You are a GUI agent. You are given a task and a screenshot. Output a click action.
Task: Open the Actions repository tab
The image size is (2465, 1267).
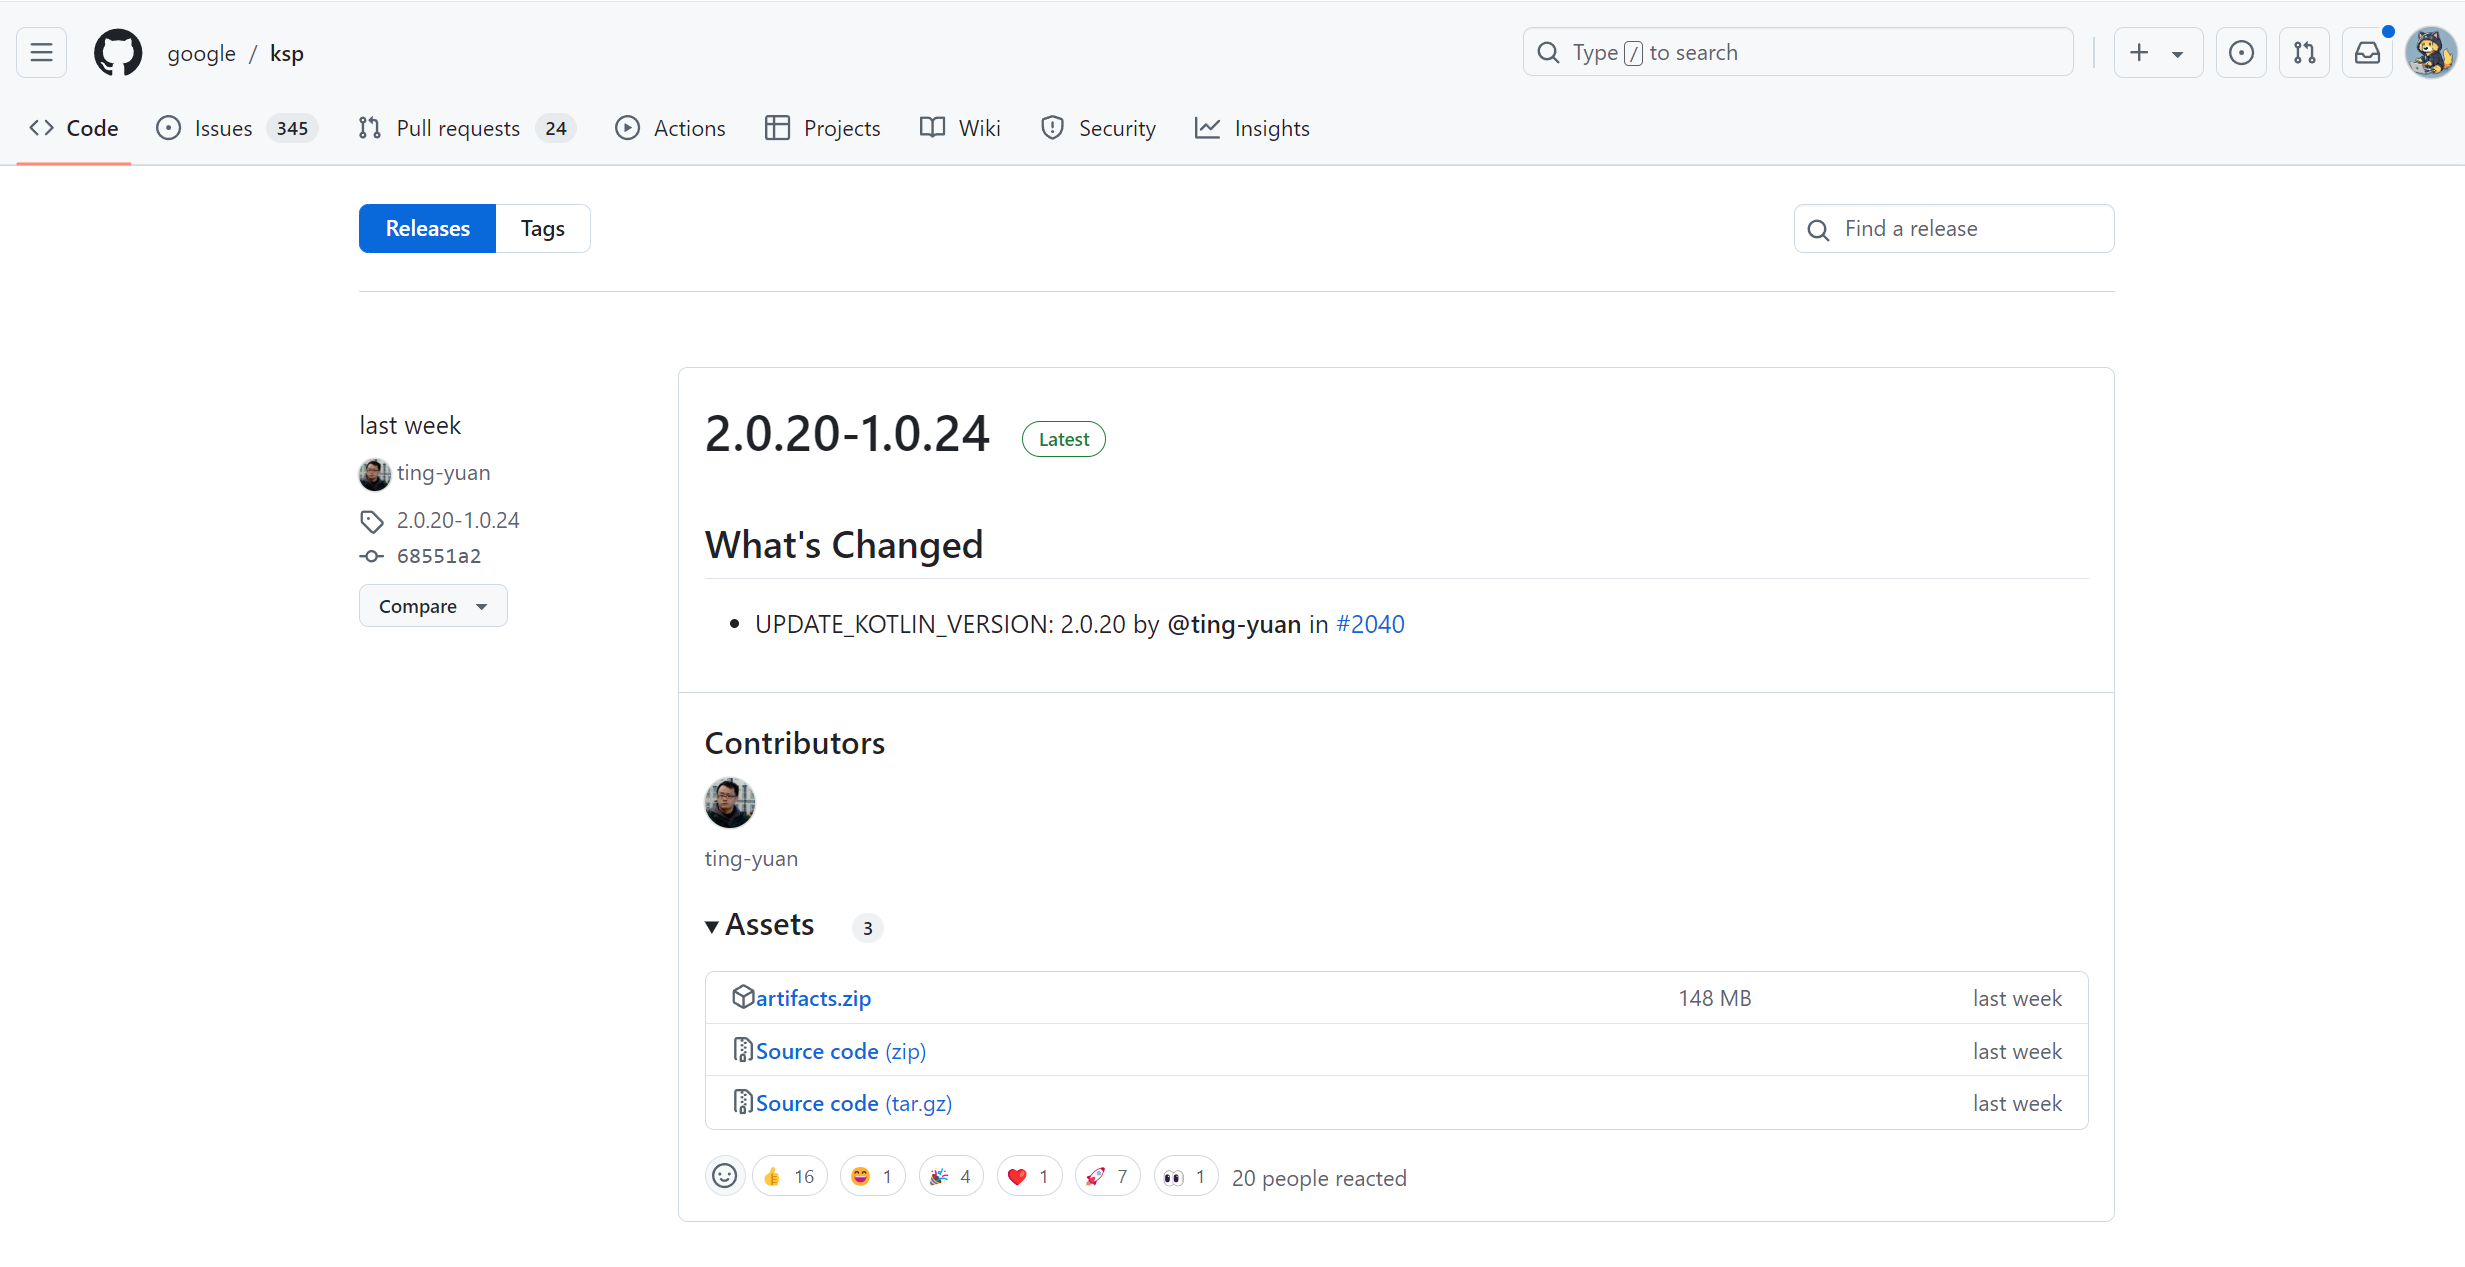[670, 128]
